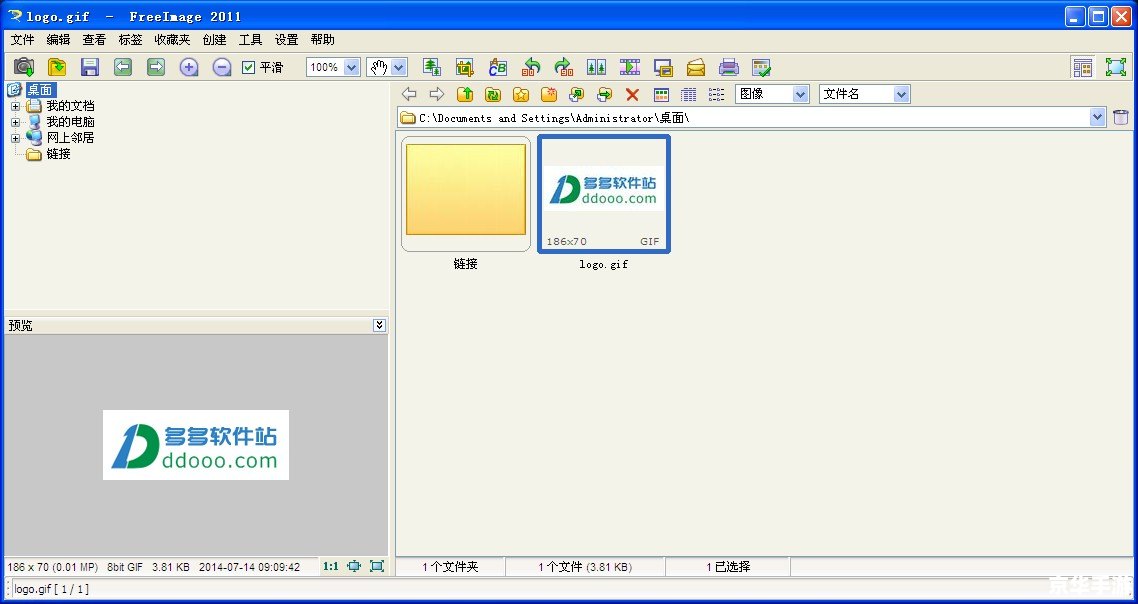Image resolution: width=1138 pixels, height=604 pixels.
Task: Select the logo.gif thumbnail
Action: (604, 194)
